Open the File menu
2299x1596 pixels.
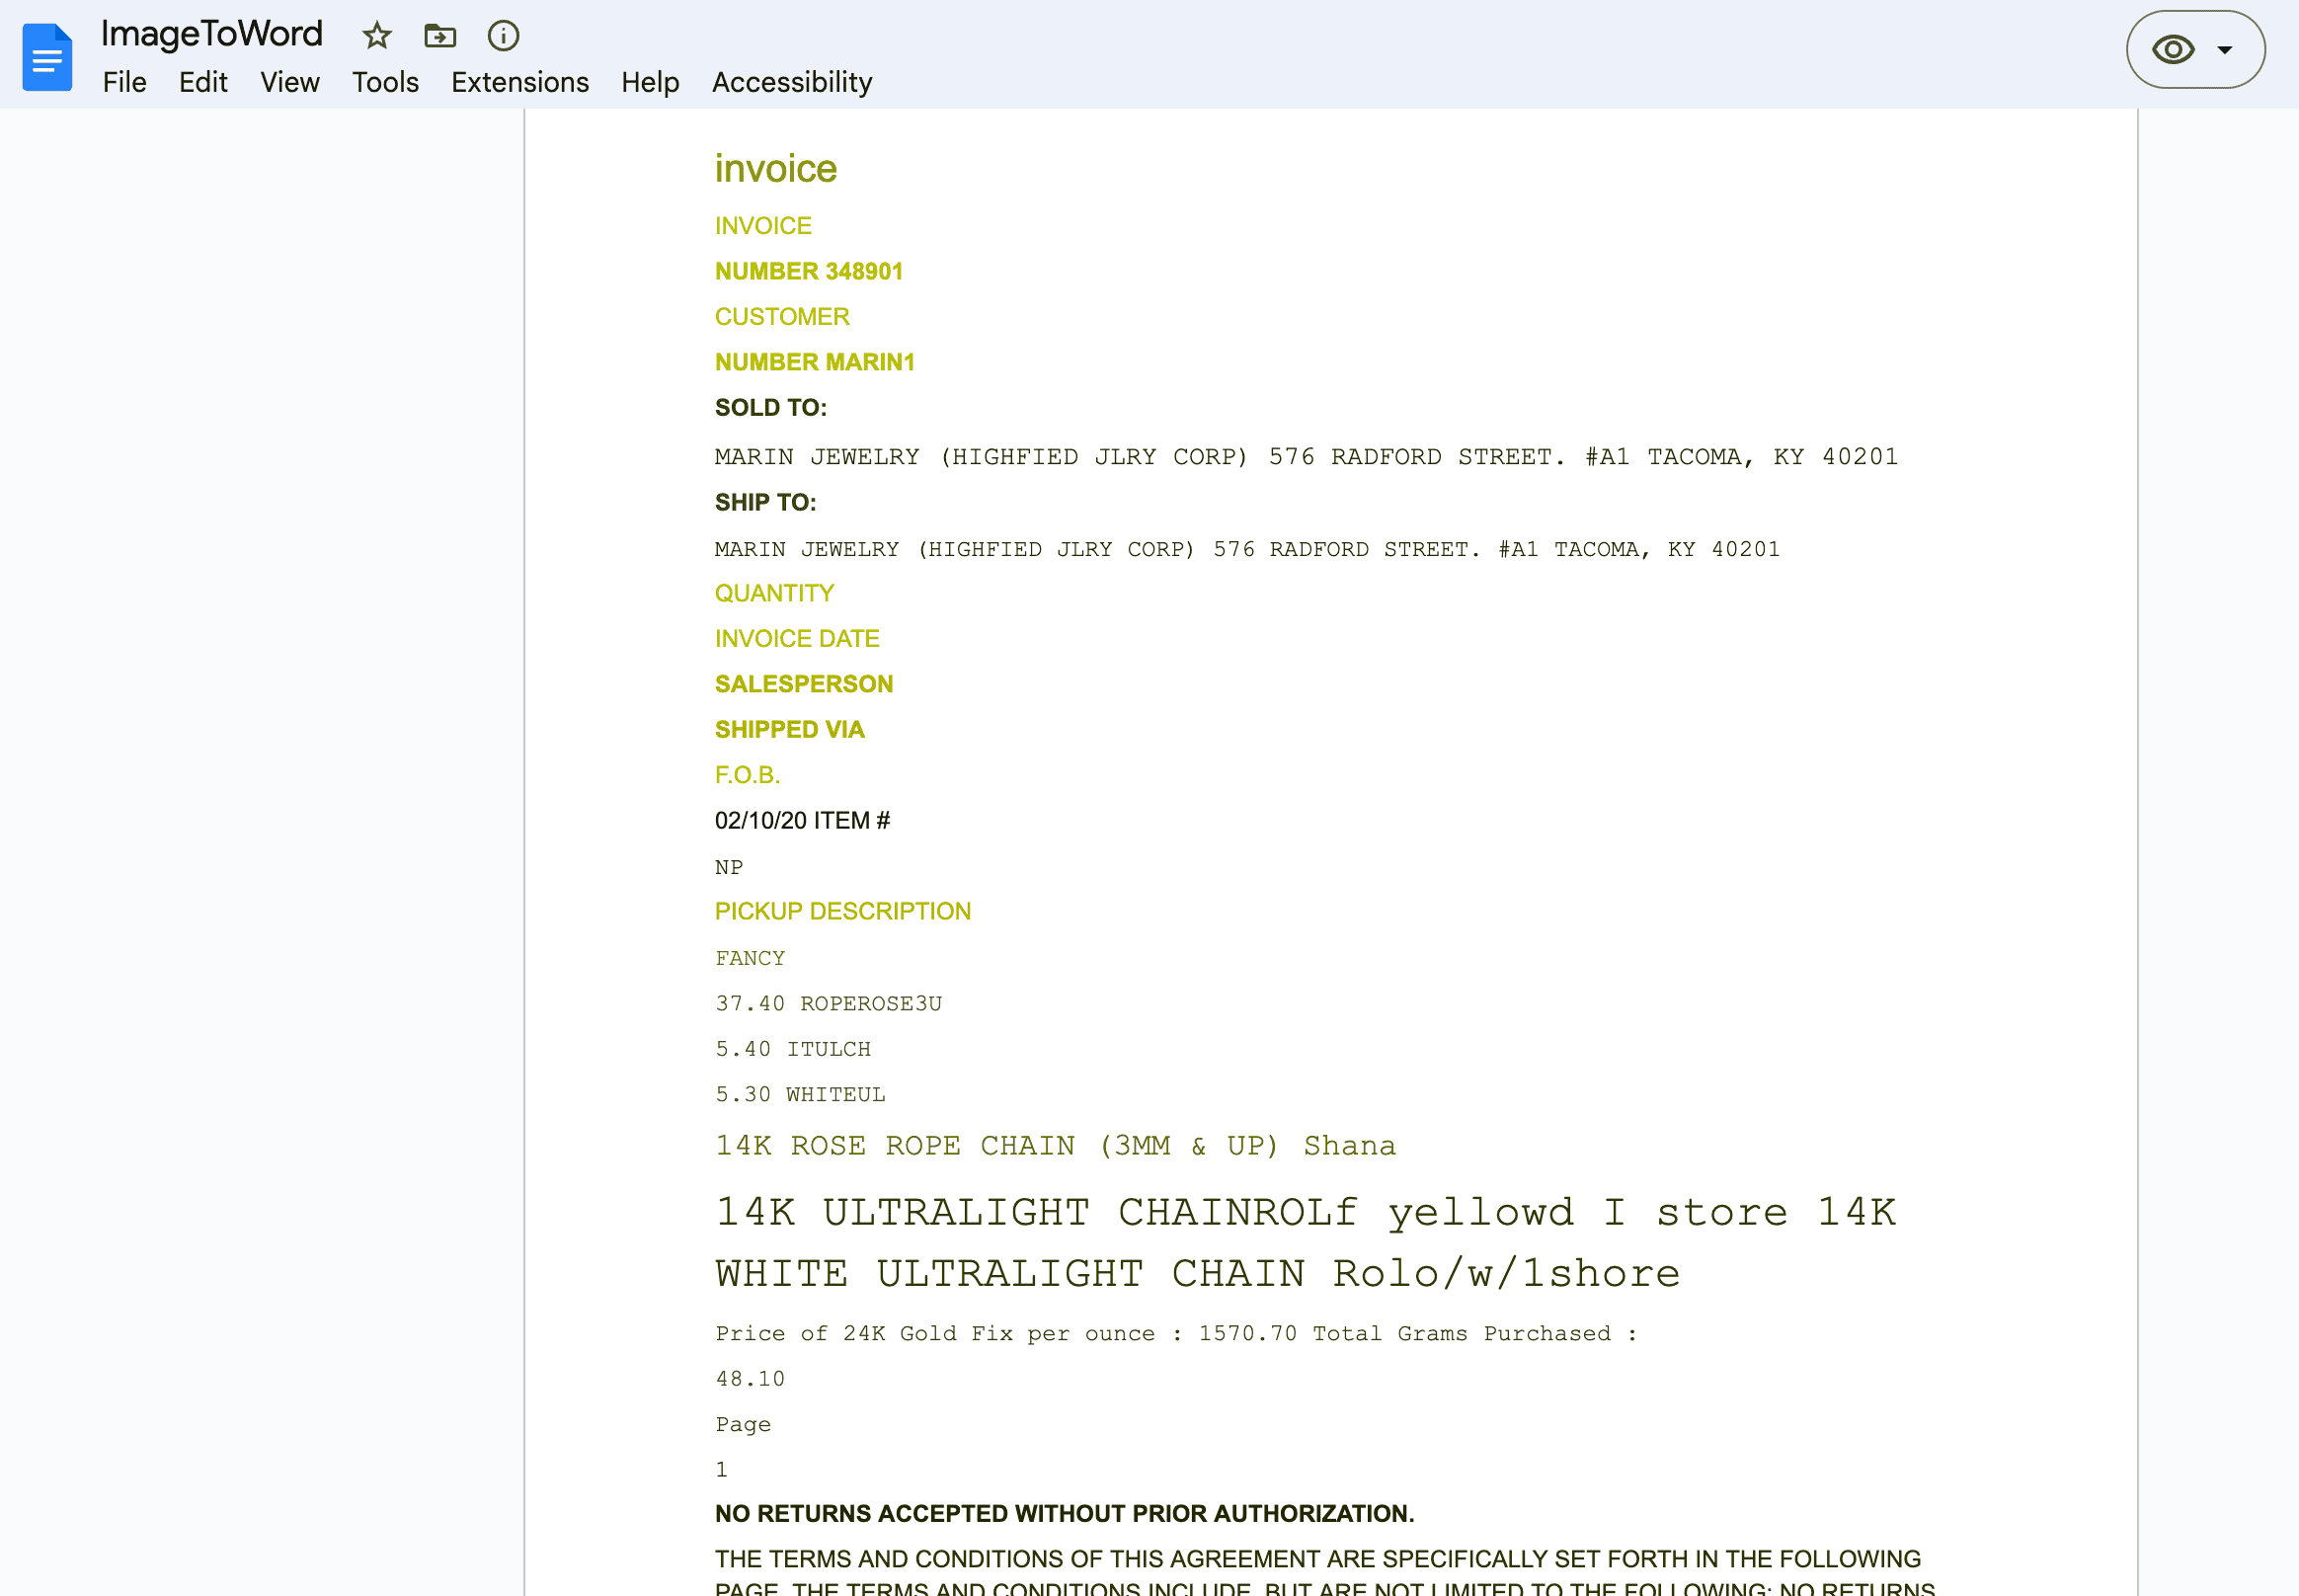(x=123, y=82)
